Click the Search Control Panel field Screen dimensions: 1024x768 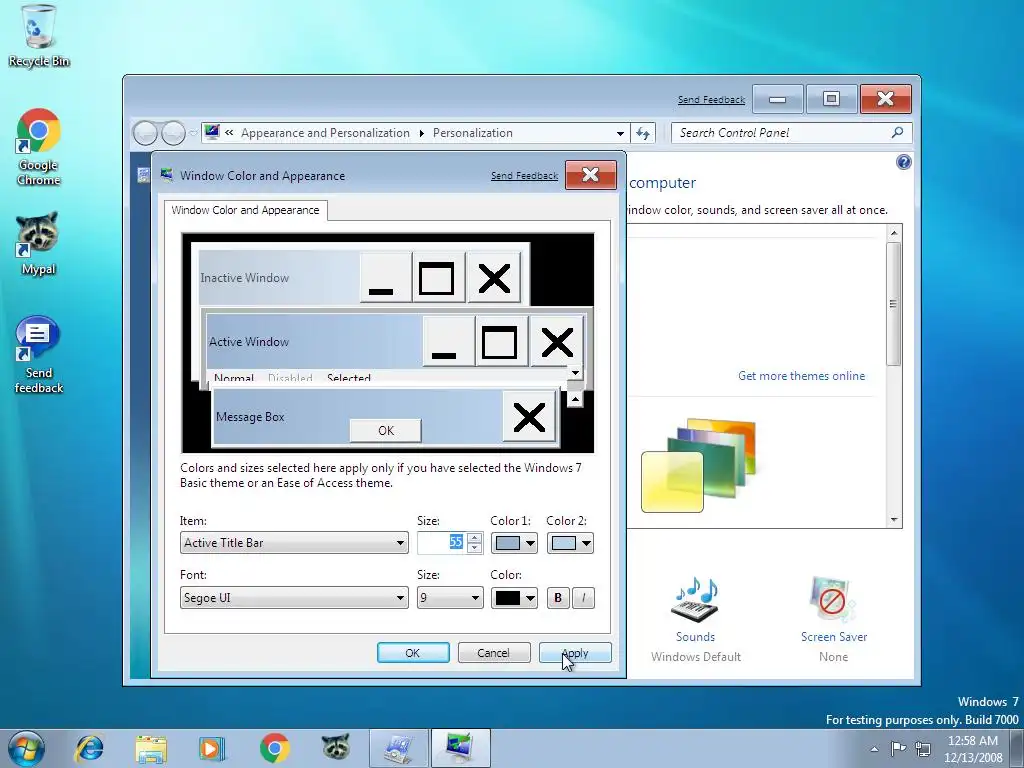[x=782, y=133]
